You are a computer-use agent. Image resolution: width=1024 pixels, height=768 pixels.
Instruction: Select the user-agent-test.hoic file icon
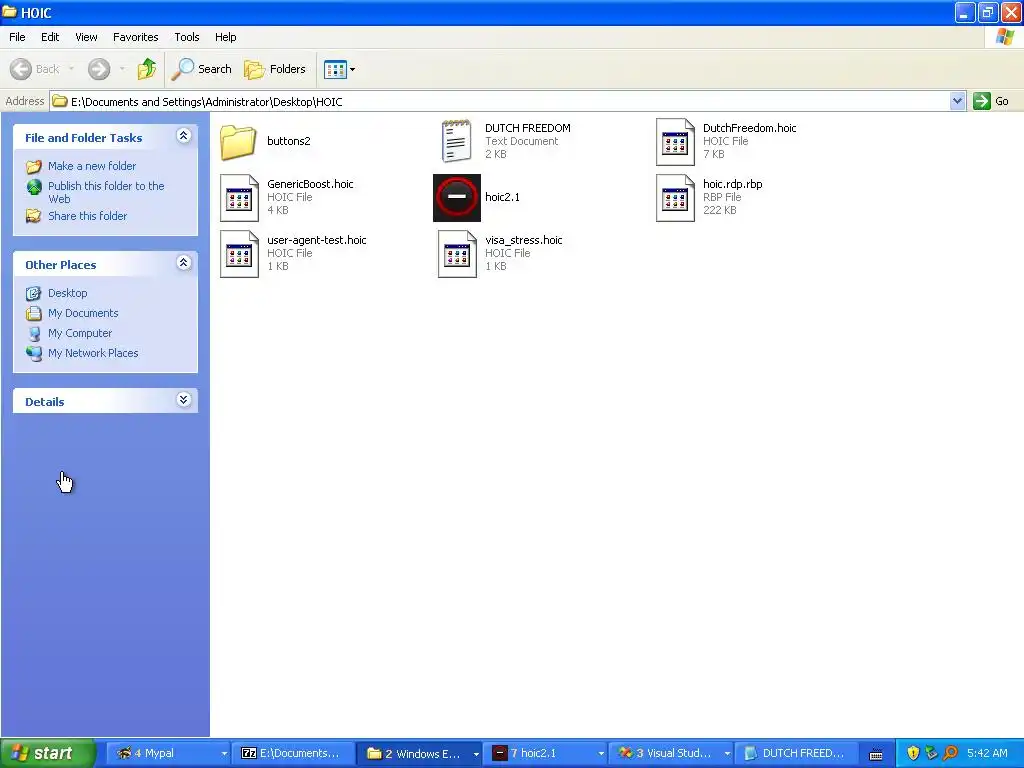239,254
